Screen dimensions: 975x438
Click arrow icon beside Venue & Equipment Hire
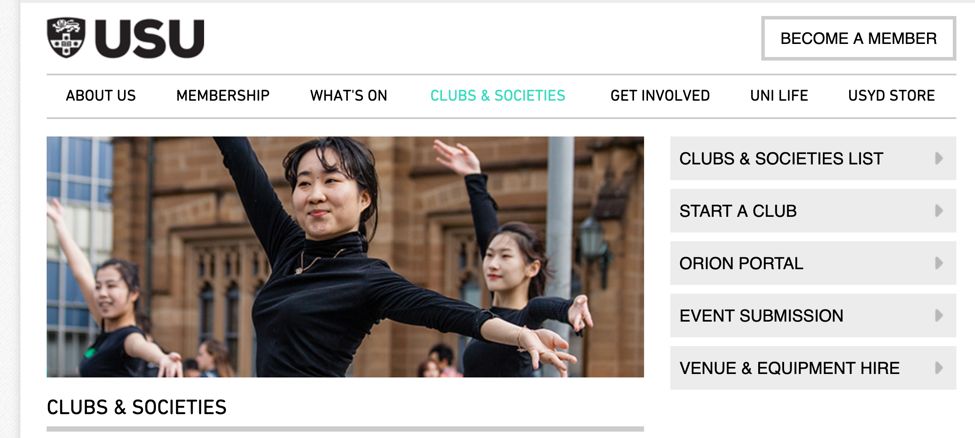pos(938,368)
